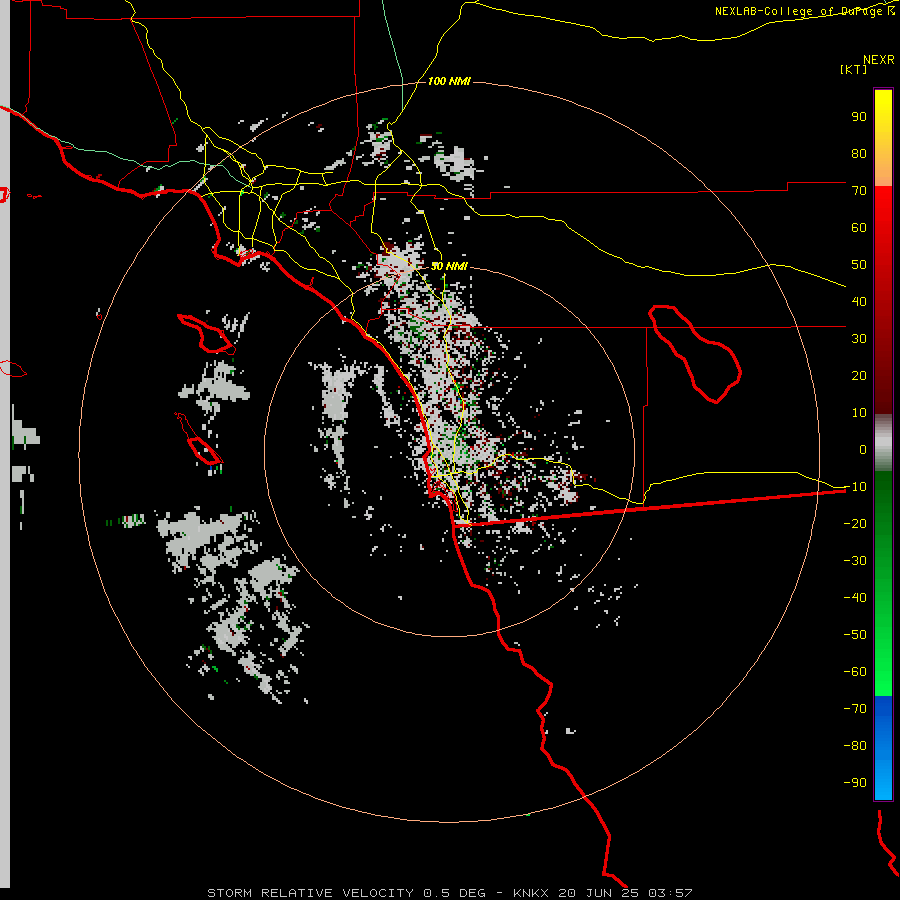Select the gray zero-velocity band of the color bar
The width and height of the screenshot is (900, 900).
coord(883,443)
